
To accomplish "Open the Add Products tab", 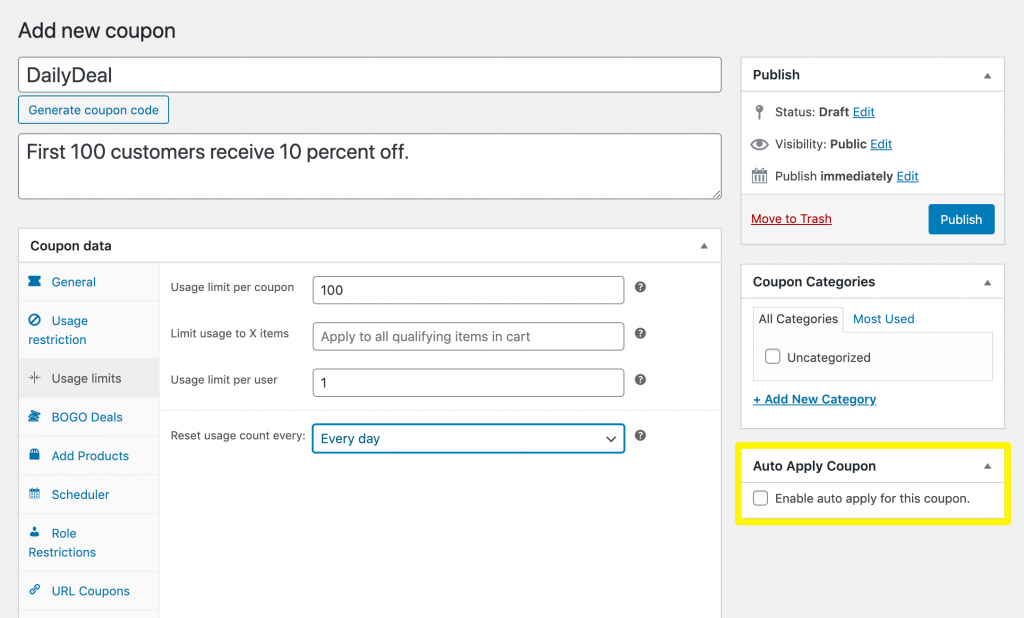I will (x=89, y=455).
